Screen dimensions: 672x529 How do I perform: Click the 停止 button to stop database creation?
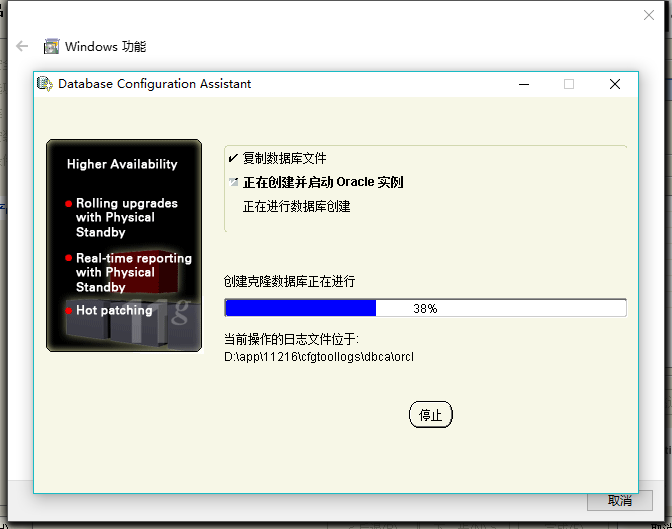click(430, 415)
